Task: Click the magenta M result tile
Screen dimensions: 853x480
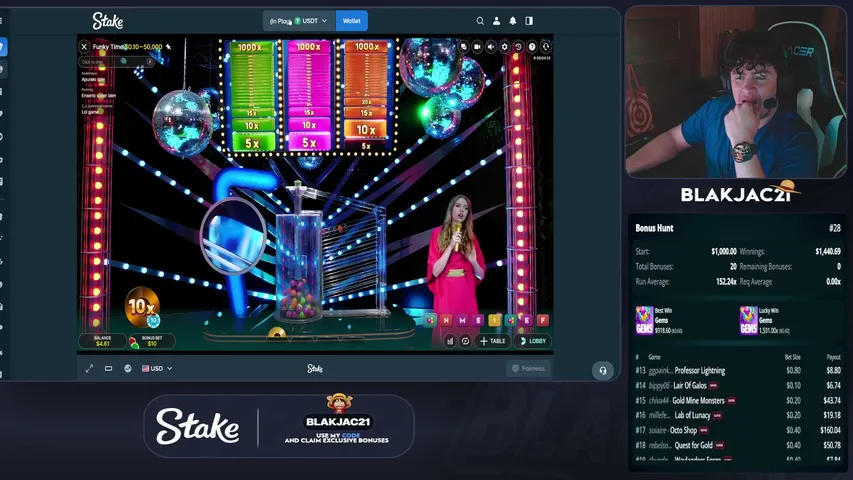Action: tap(462, 321)
